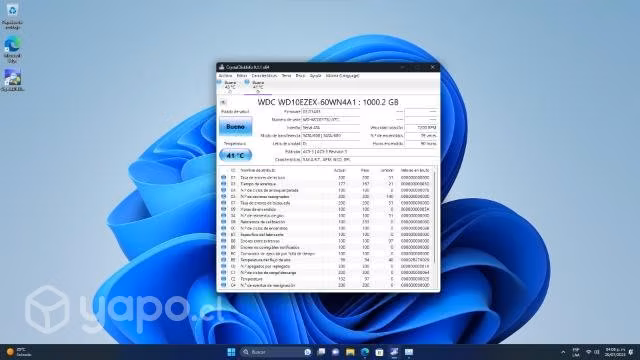
Task: Open the Ayuda menu
Action: [315, 76]
